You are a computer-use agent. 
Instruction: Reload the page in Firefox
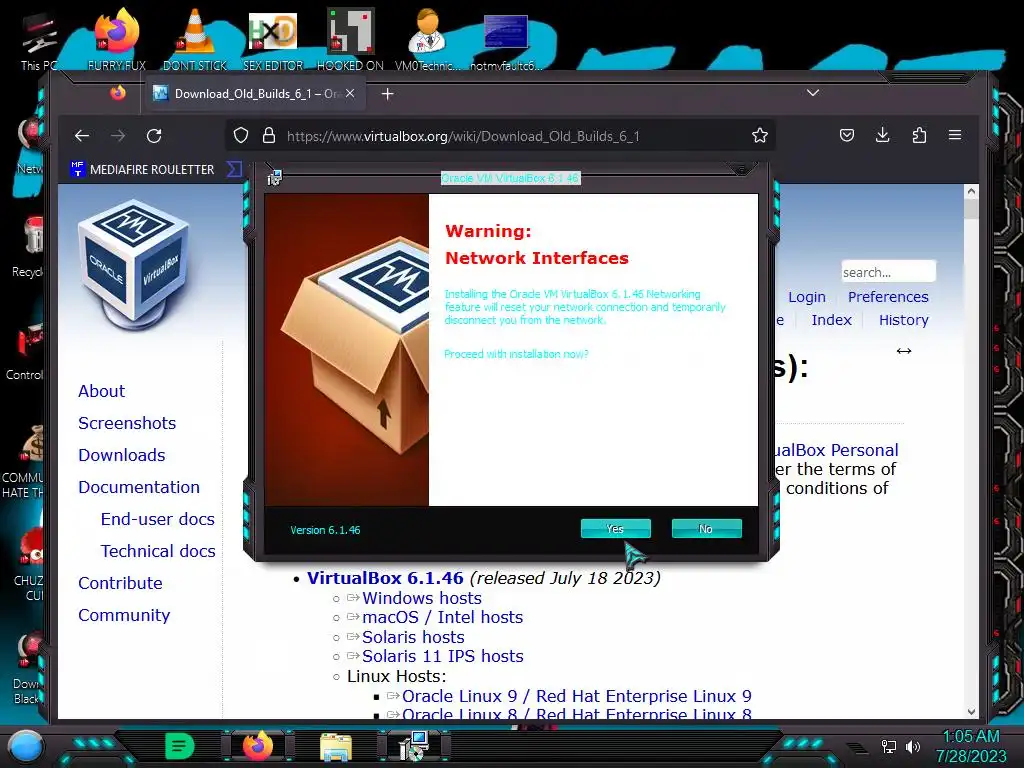point(154,136)
